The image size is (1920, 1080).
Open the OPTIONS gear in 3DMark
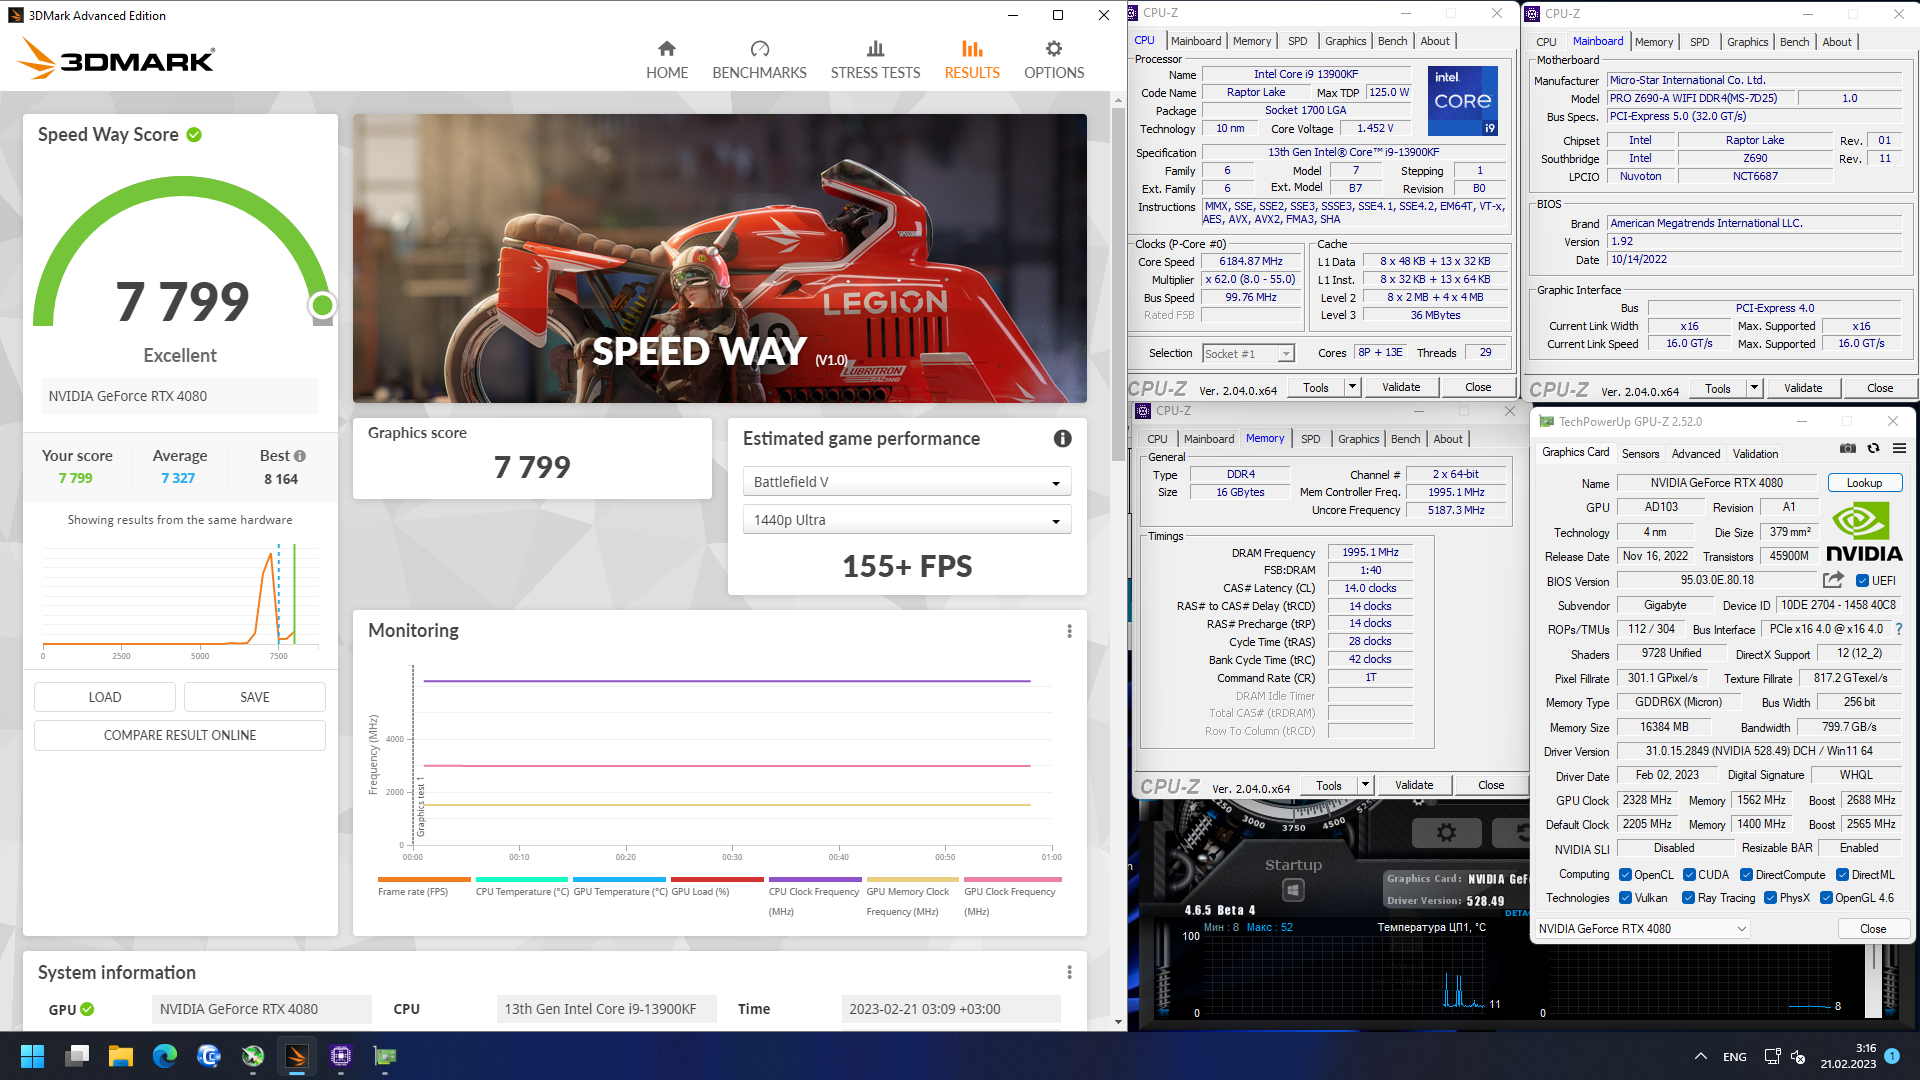(1054, 60)
